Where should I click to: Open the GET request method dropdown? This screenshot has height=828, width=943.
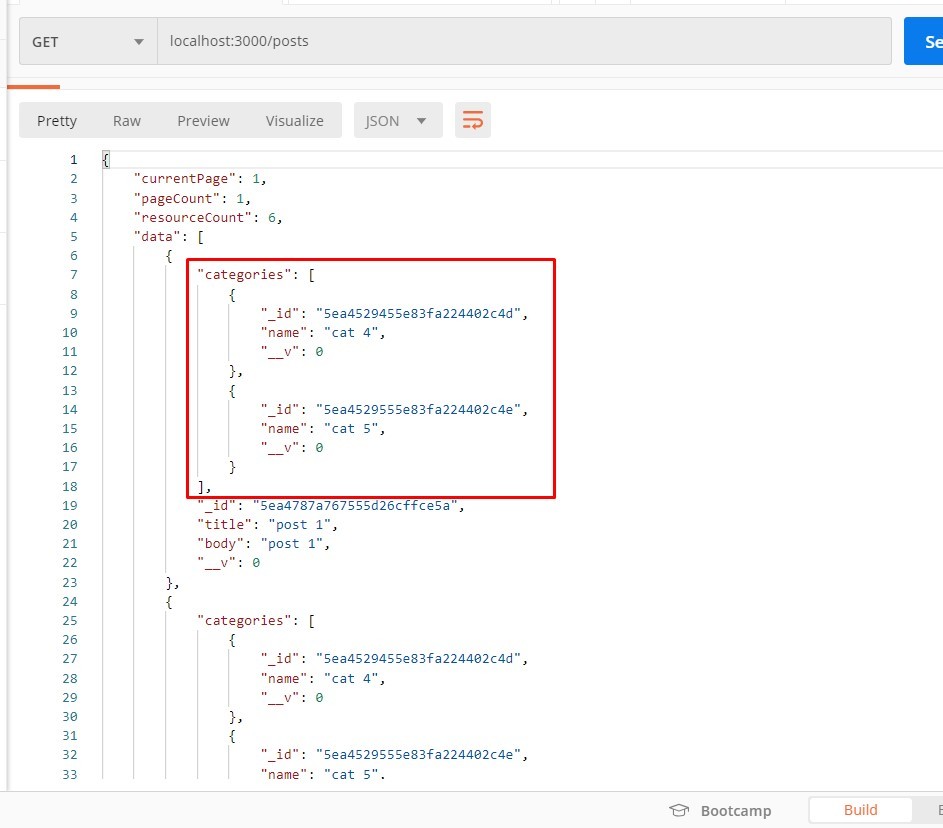coord(87,41)
